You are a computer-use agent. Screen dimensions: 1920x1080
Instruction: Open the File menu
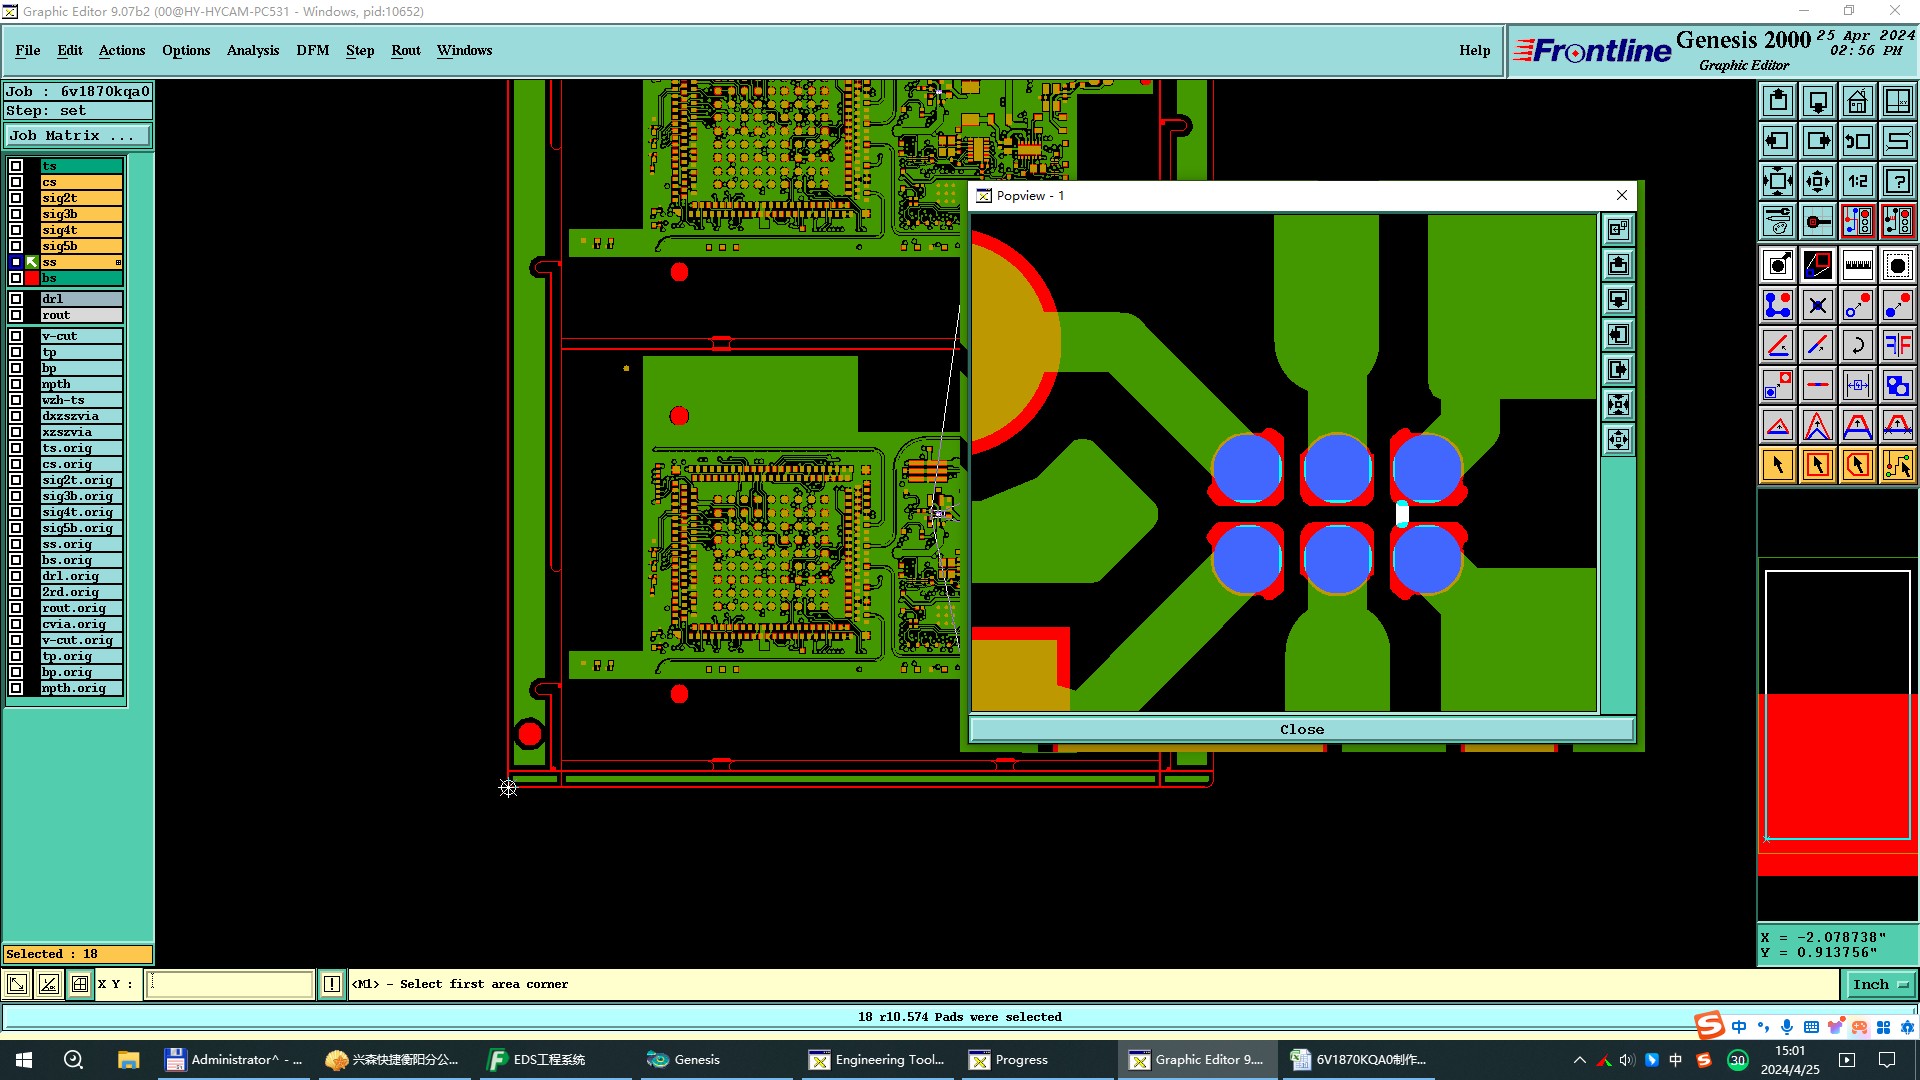[x=28, y=50]
